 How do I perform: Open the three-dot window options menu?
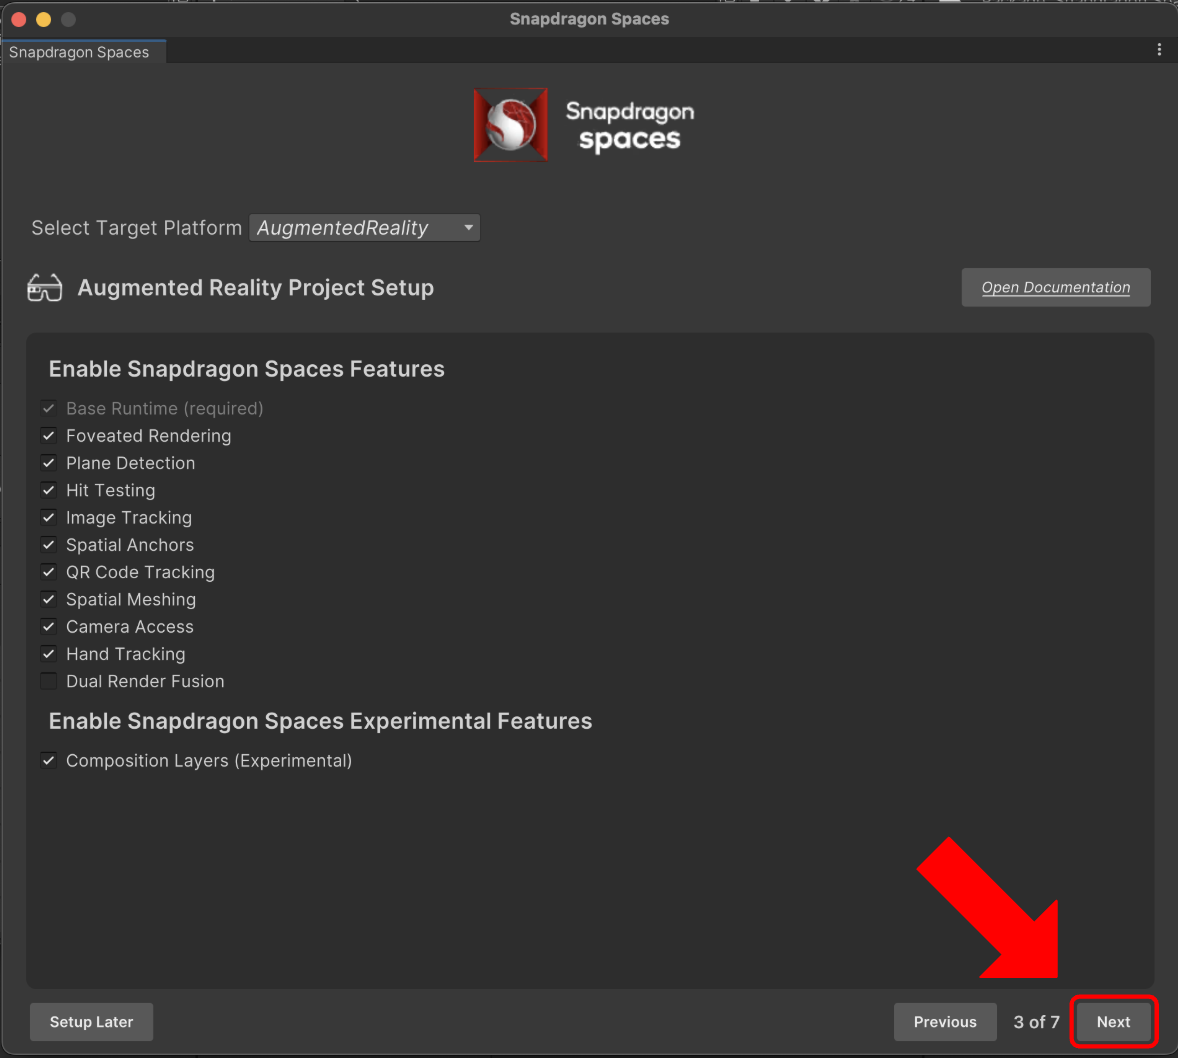pyautogui.click(x=1159, y=50)
